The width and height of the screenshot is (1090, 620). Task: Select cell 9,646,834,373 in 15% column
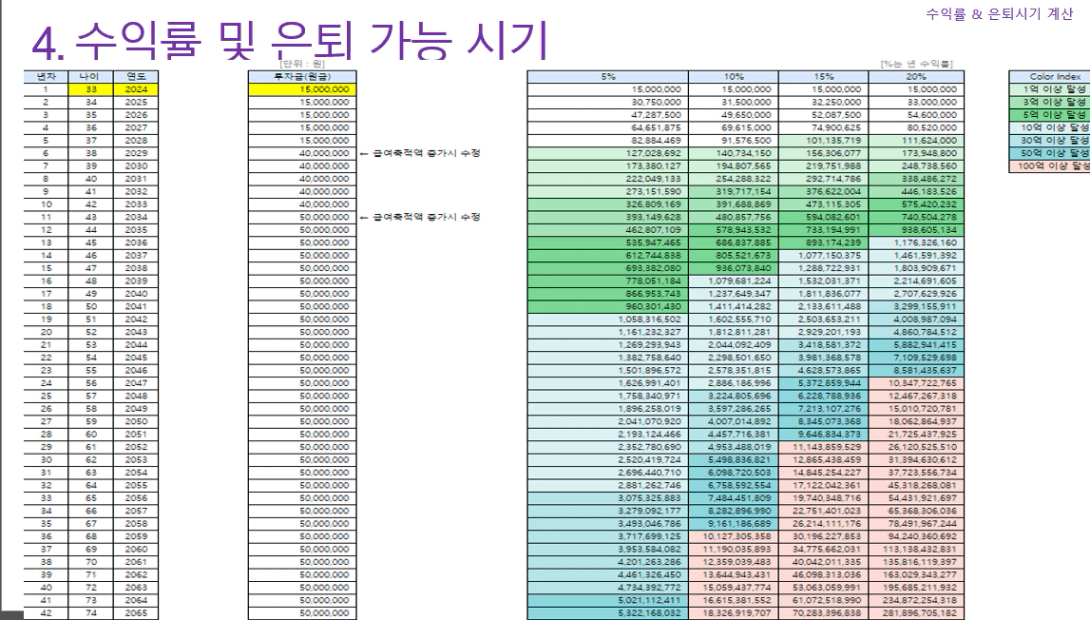point(823,434)
